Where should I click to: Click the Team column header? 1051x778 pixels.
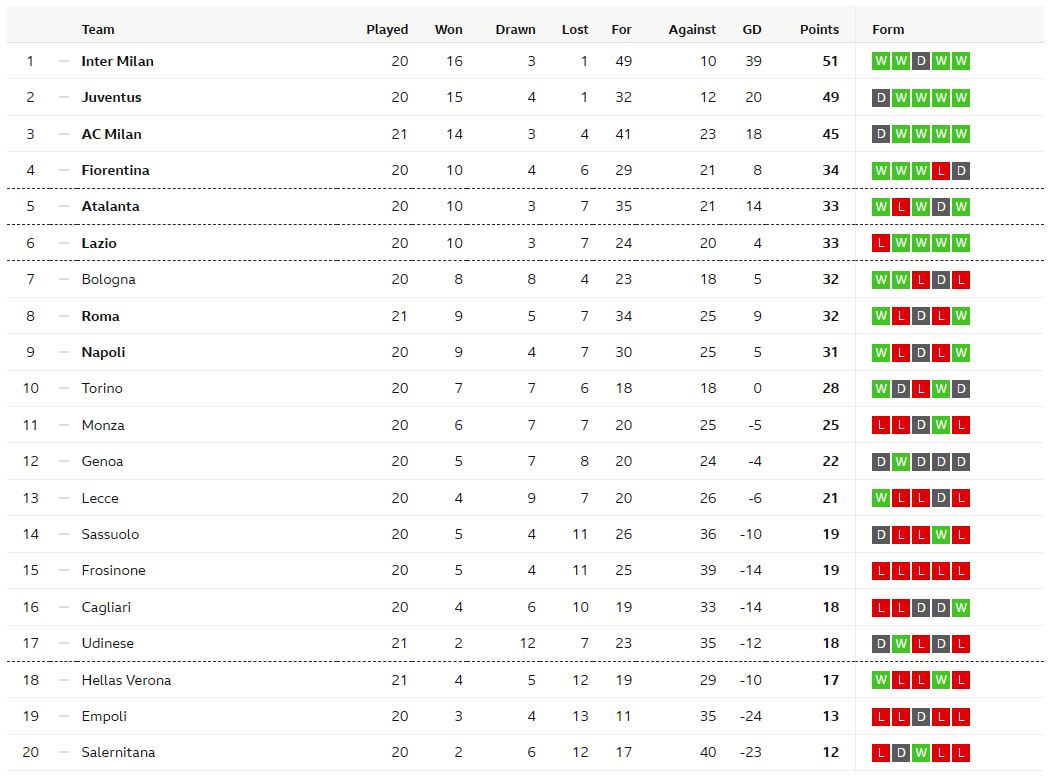98,29
